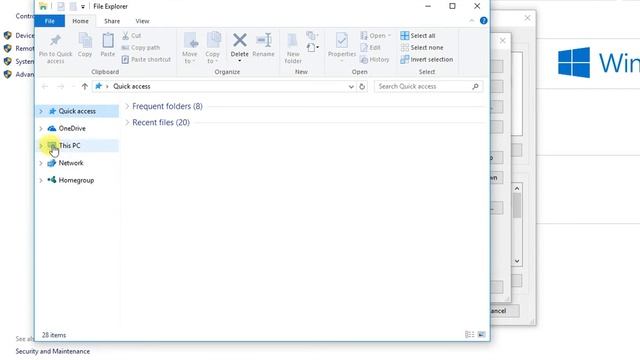Click Open in the Open group
The width and height of the screenshot is (640, 360).
[375, 36]
